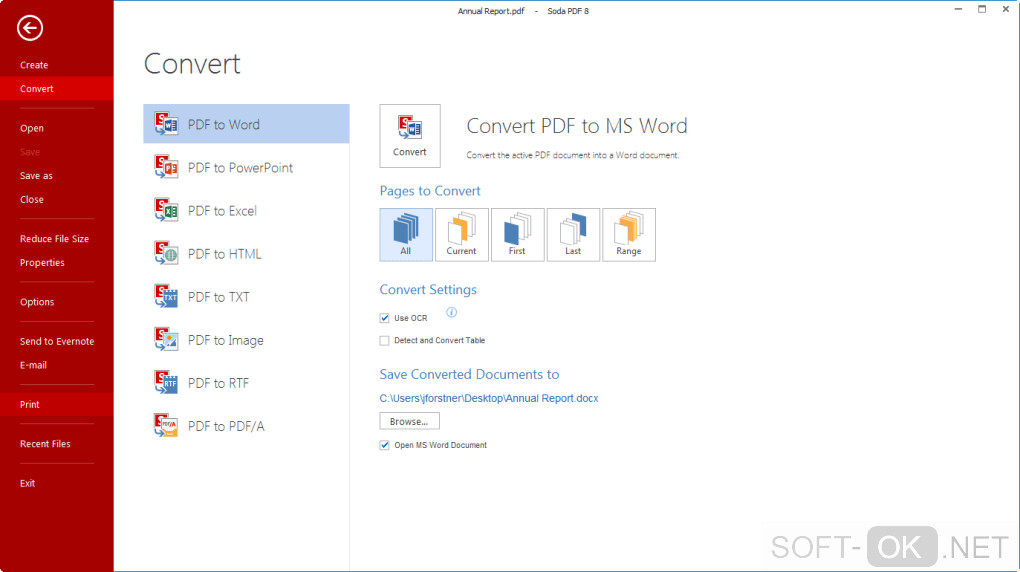Choose All pages to convert
1020x572 pixels.
pos(406,235)
